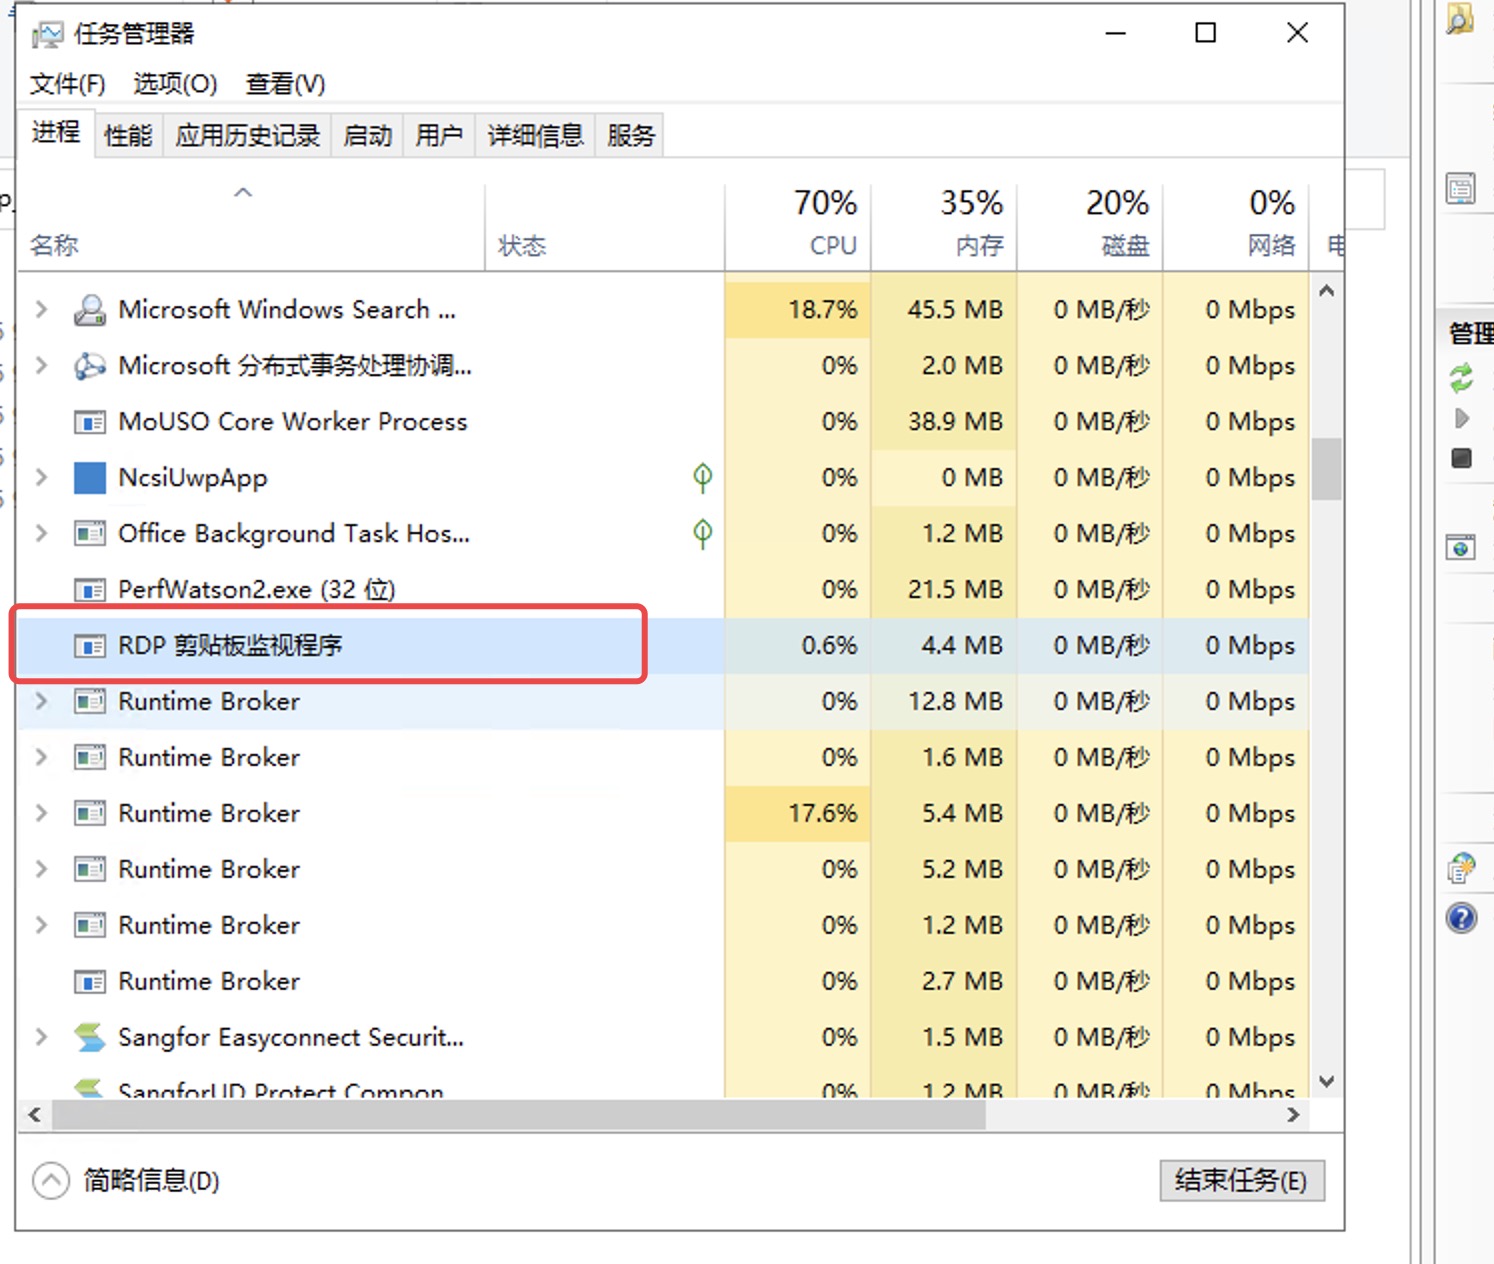
Task: Stop the service with the black square icon
Action: pos(1462,458)
